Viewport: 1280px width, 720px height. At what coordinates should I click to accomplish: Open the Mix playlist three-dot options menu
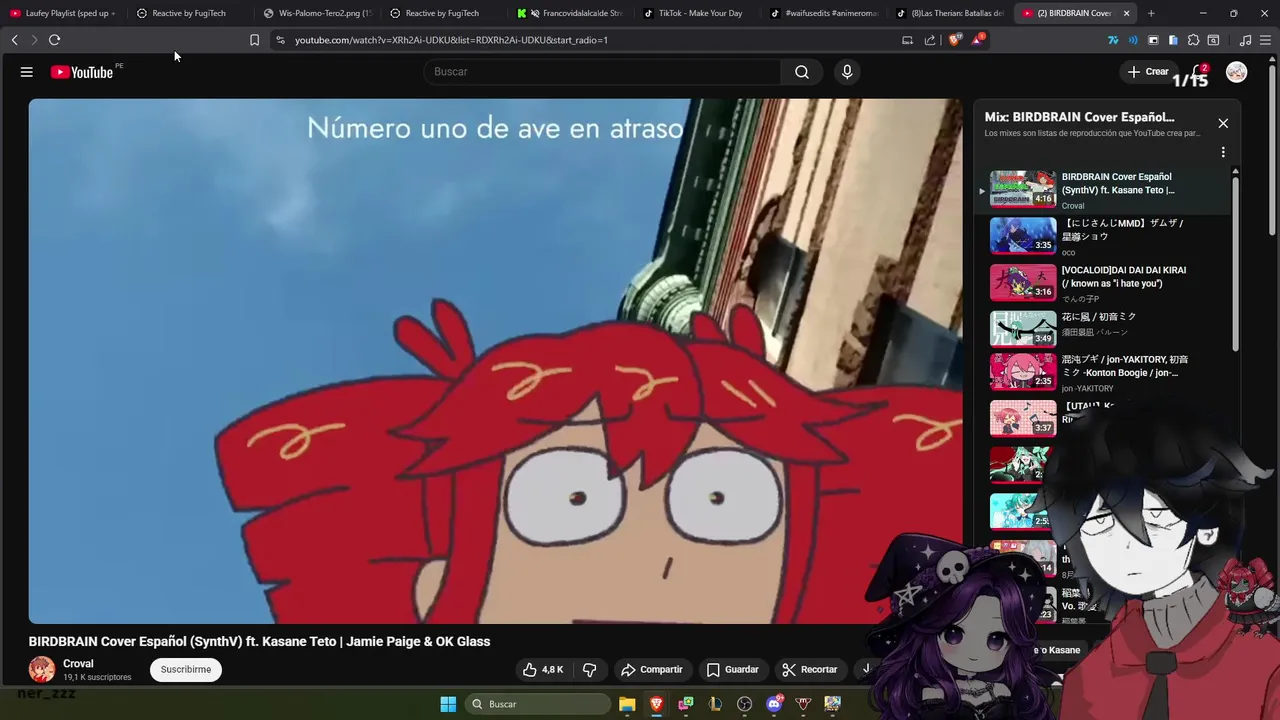click(x=1223, y=153)
